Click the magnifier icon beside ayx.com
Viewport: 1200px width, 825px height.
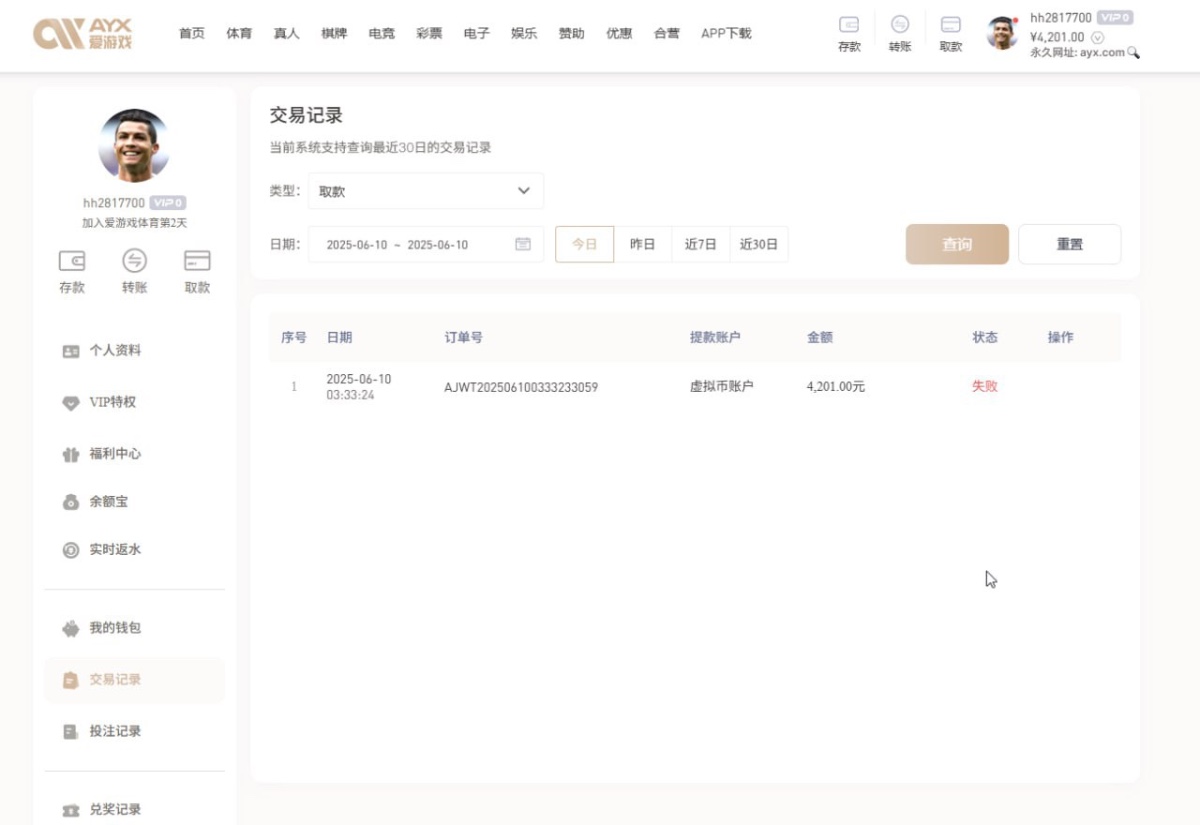[1133, 50]
